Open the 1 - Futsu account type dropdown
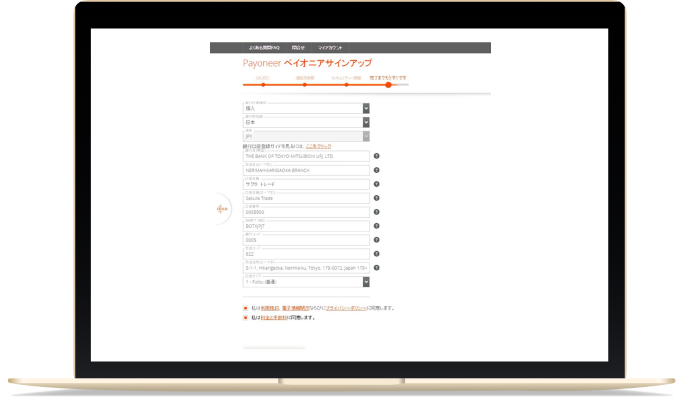684x398 pixels. 306,282
